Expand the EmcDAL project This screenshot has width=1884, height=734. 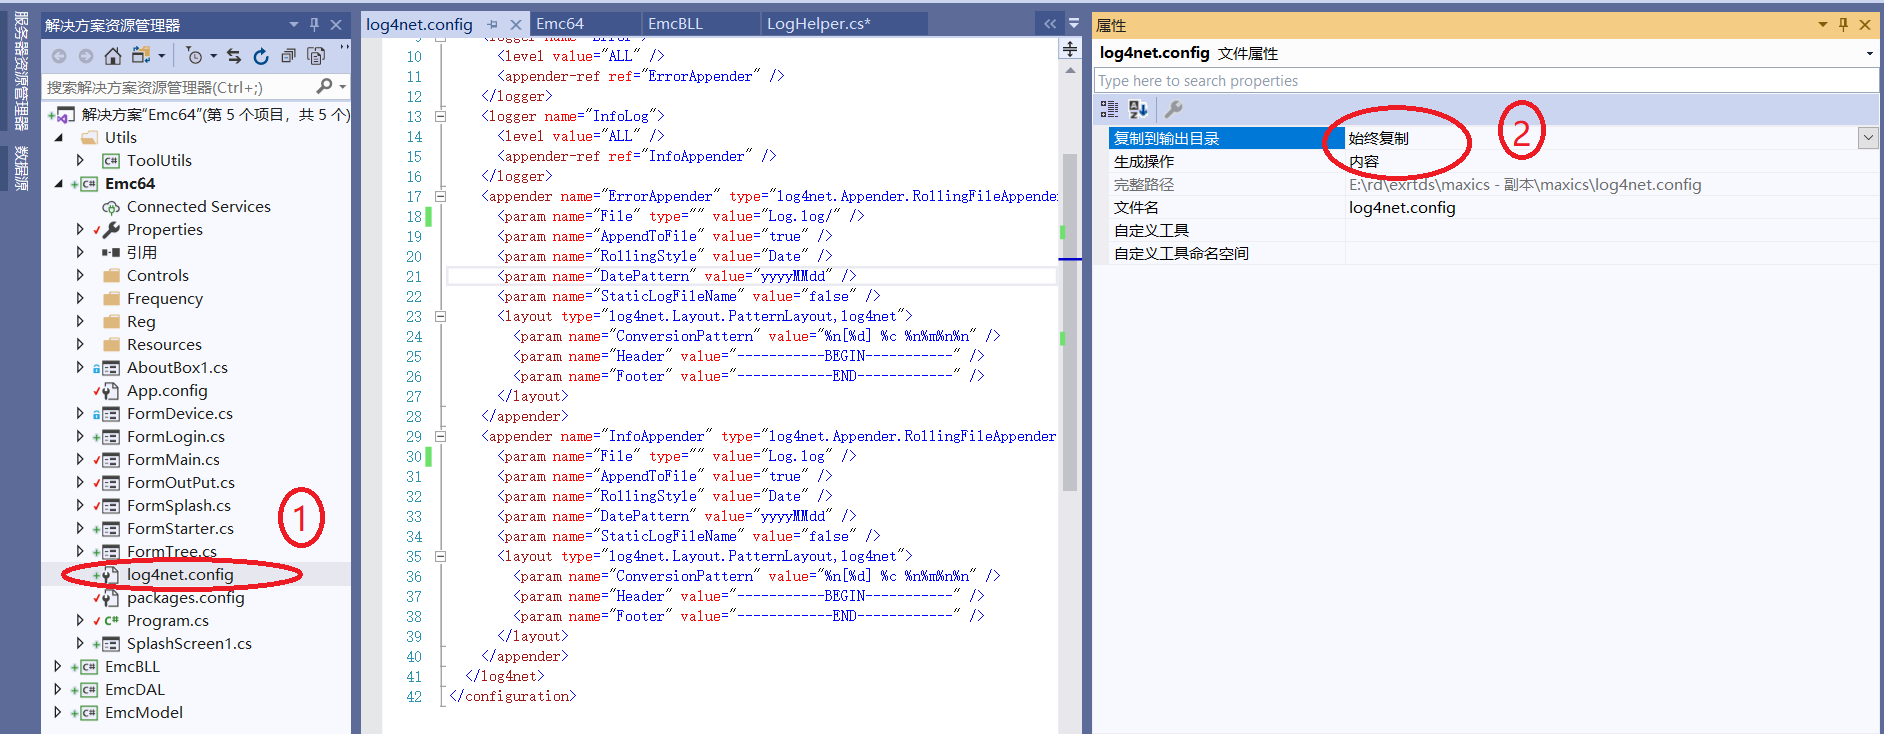point(58,689)
